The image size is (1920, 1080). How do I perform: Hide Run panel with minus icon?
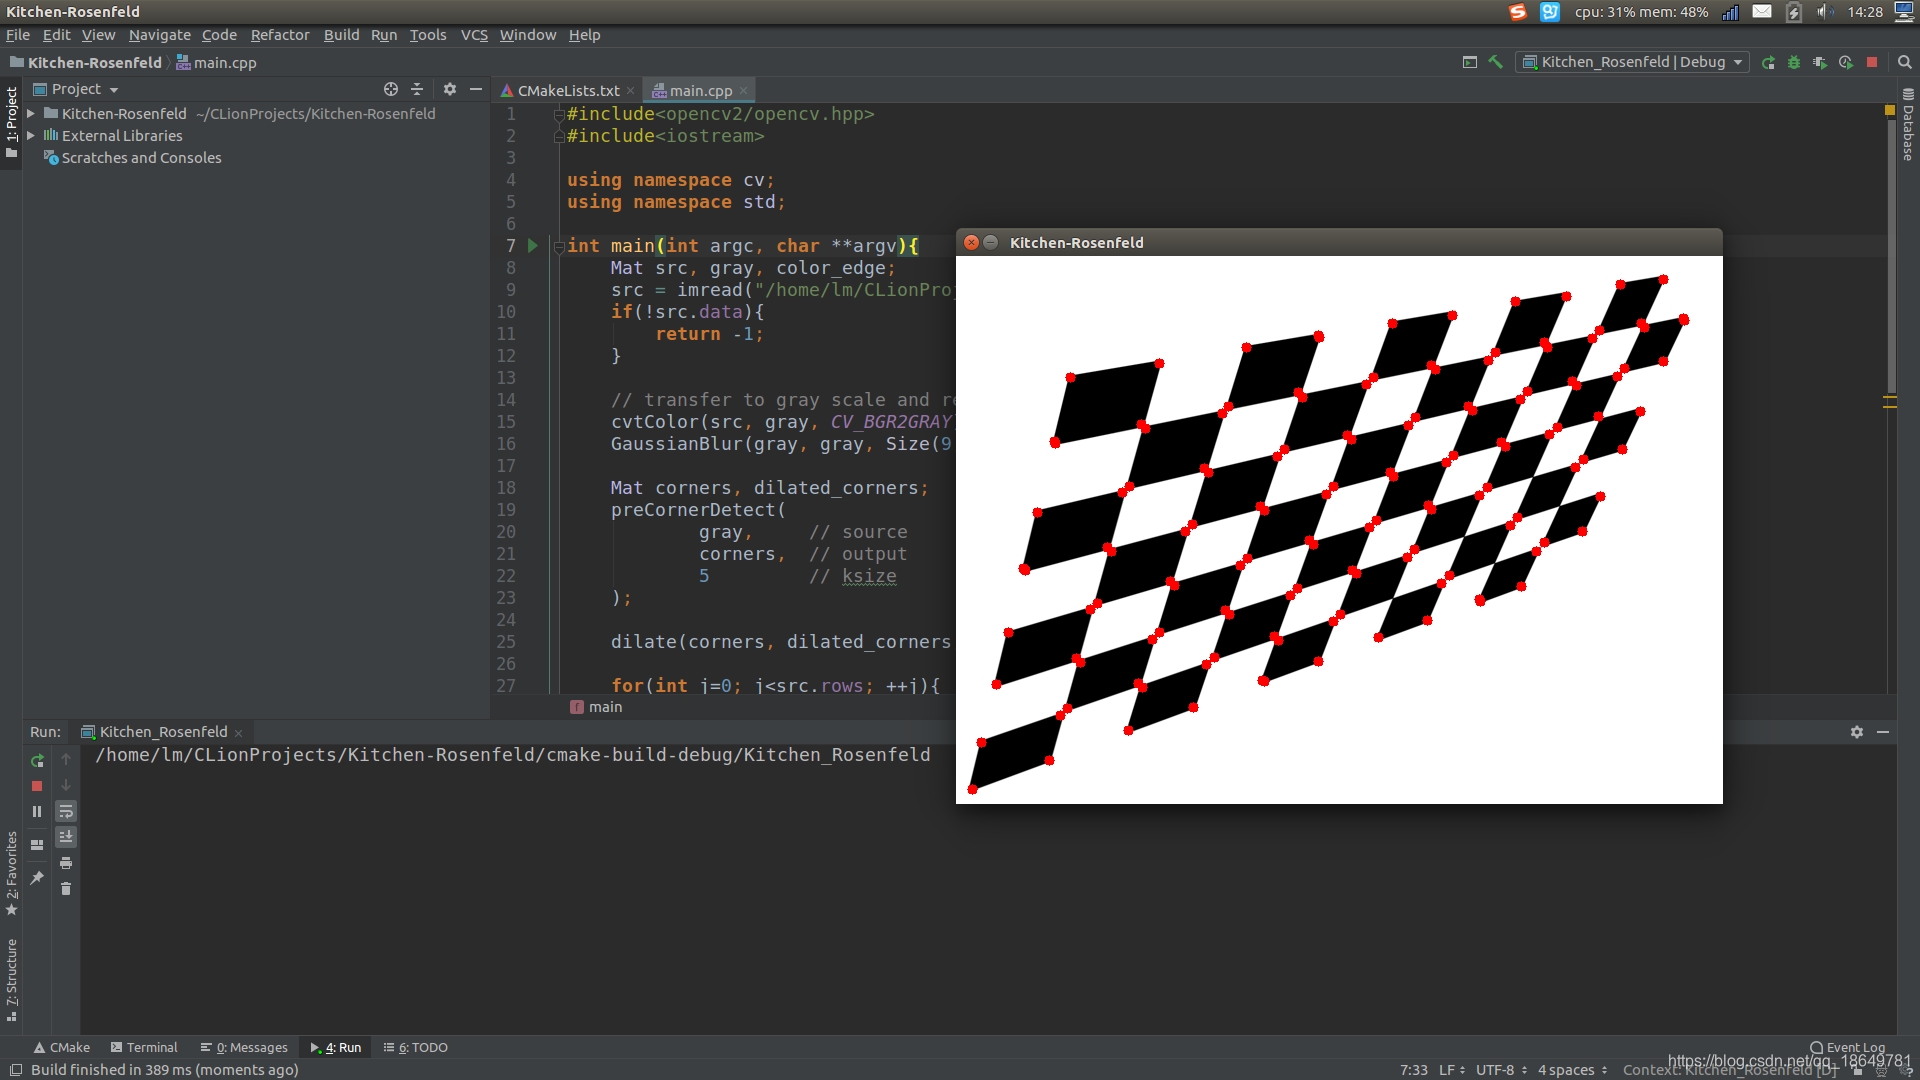tap(1883, 732)
